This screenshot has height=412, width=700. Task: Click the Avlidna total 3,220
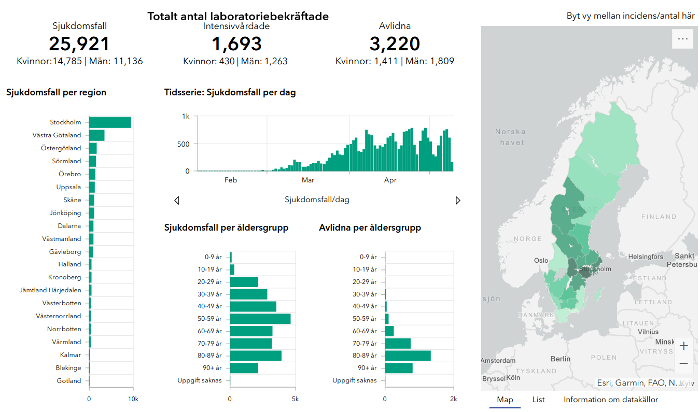[395, 44]
